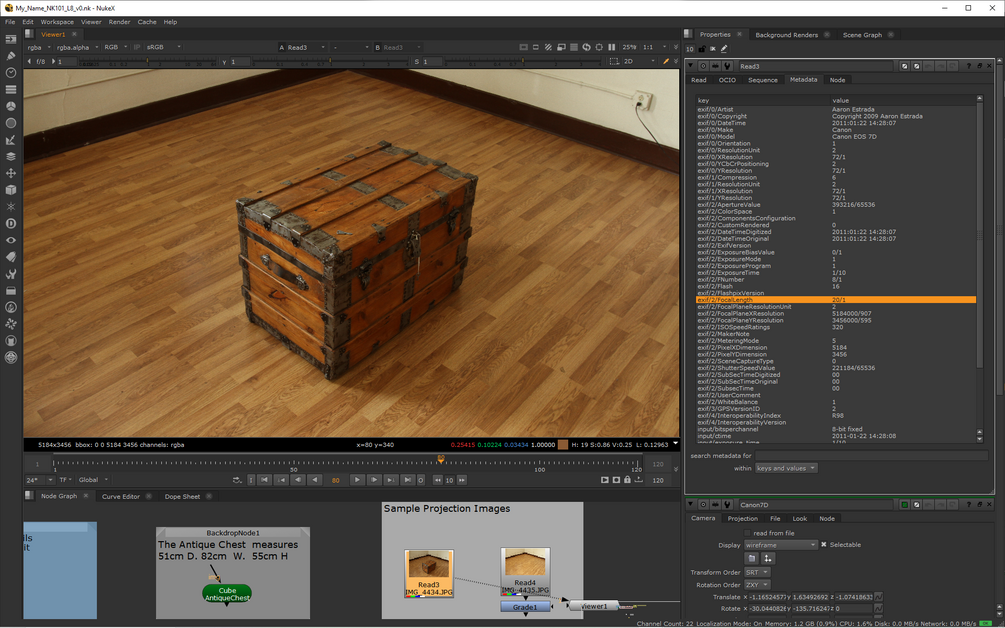The width and height of the screenshot is (1005, 628).
Task: Switch to the Scene Graph tab
Action: tap(862, 35)
